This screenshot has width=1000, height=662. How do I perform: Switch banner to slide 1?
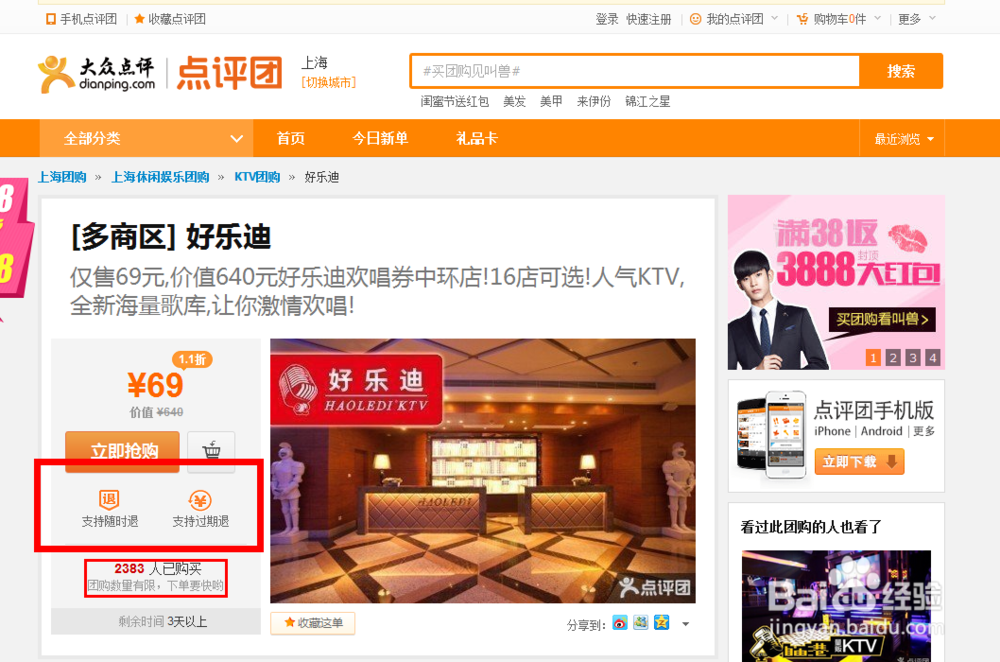[x=873, y=358]
